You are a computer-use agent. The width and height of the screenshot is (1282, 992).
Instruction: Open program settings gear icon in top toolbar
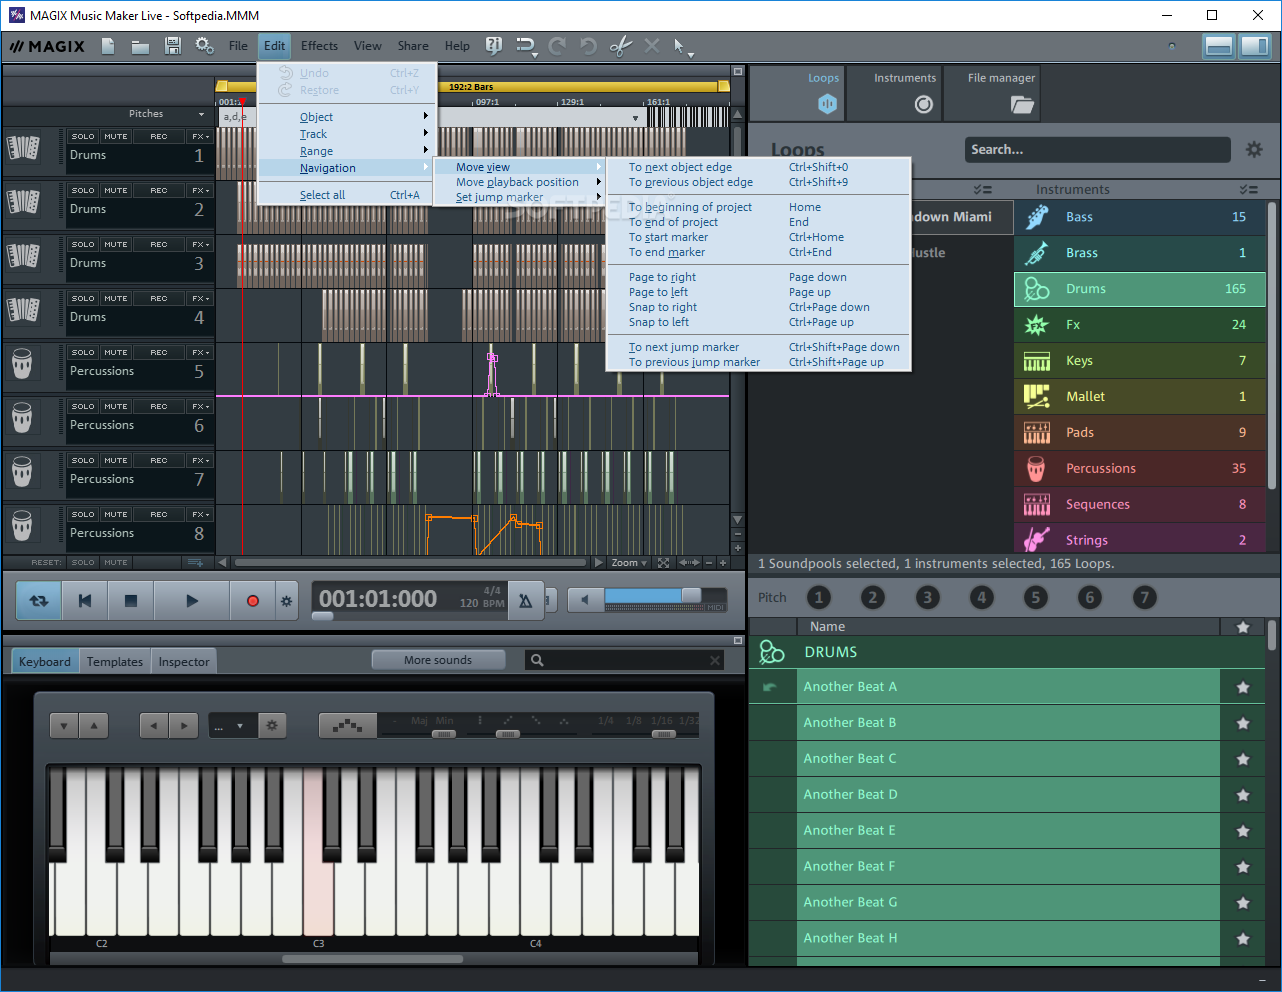pyautogui.click(x=204, y=46)
